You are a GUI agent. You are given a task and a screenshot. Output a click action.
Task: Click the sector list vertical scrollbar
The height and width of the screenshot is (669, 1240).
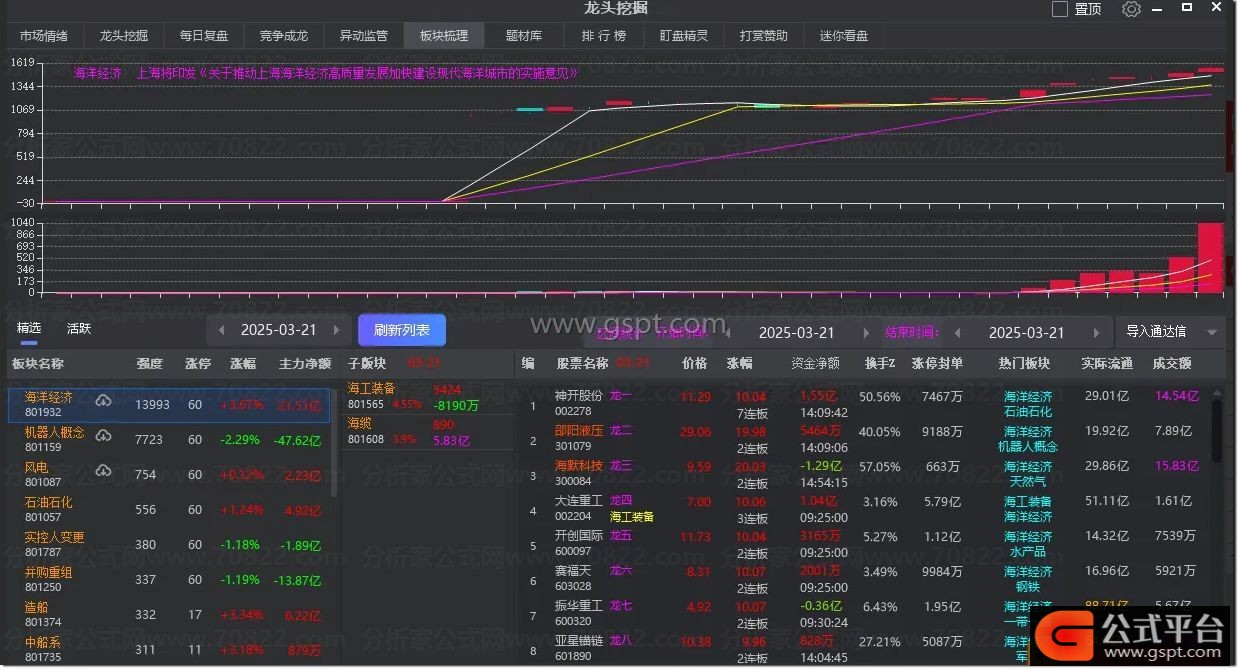coord(335,443)
